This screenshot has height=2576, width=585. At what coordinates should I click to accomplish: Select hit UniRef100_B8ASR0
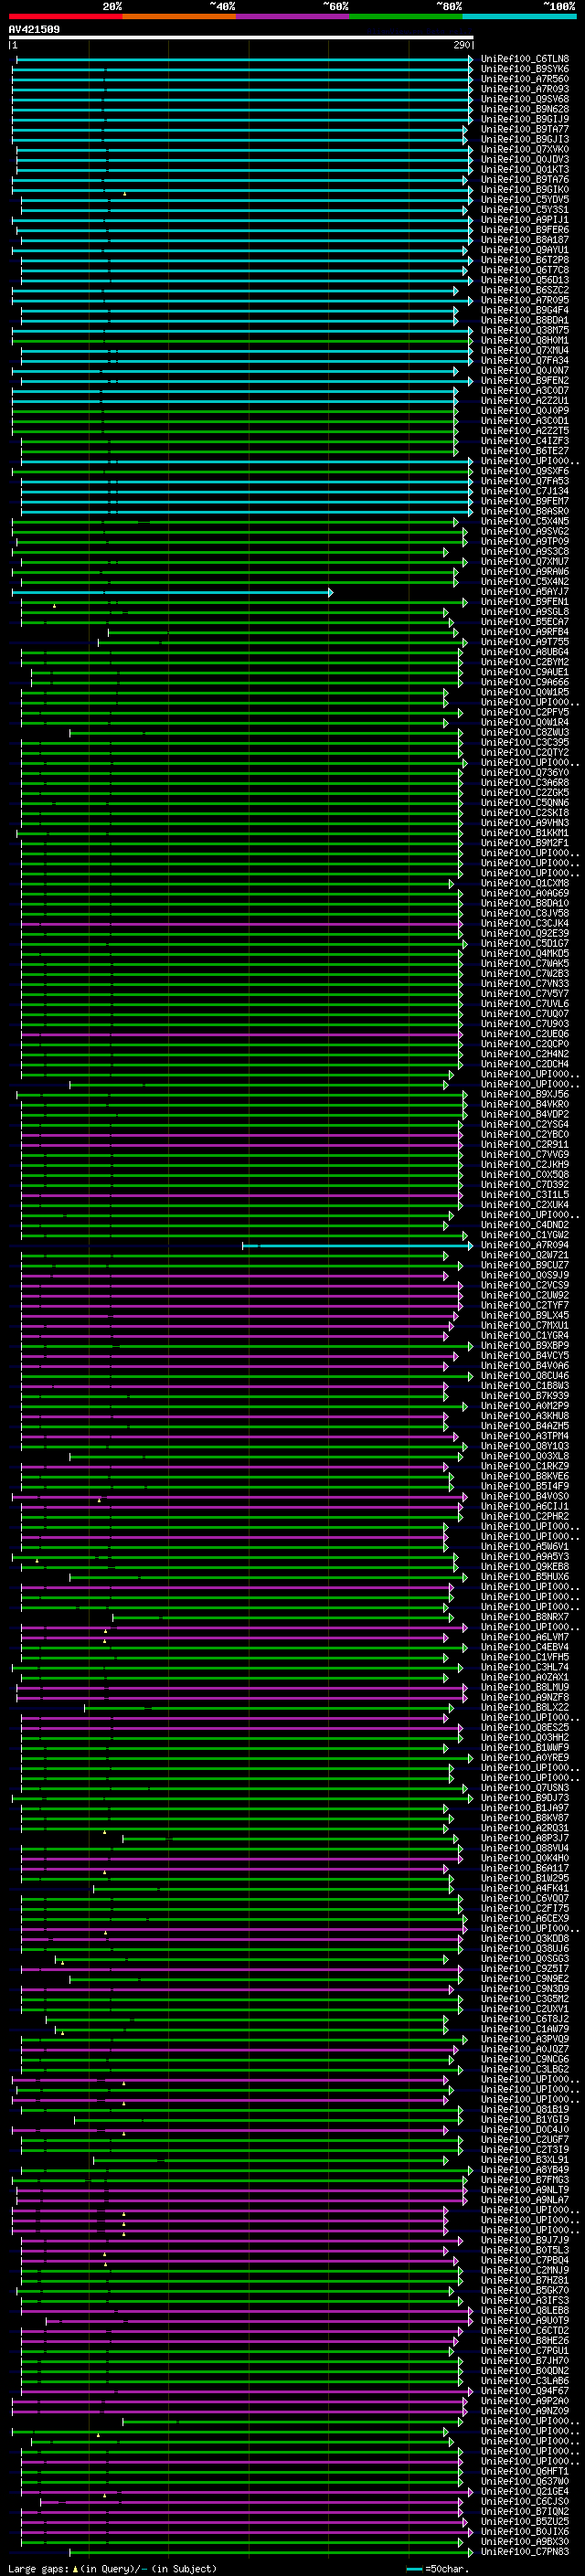click(524, 511)
